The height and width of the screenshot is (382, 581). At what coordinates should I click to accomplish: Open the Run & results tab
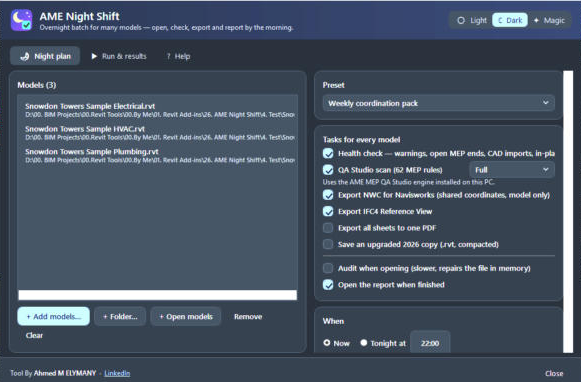119,56
